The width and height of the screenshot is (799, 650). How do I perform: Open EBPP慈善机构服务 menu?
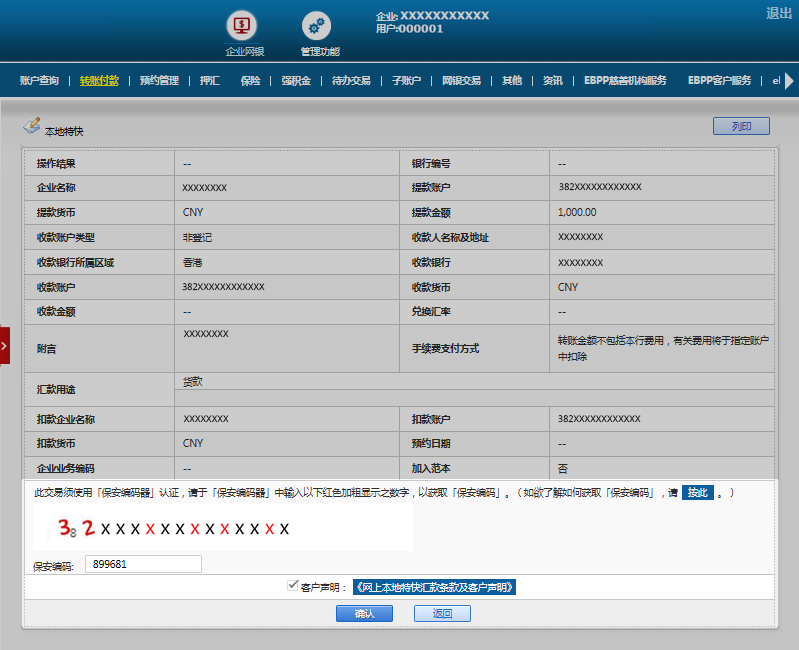click(625, 81)
